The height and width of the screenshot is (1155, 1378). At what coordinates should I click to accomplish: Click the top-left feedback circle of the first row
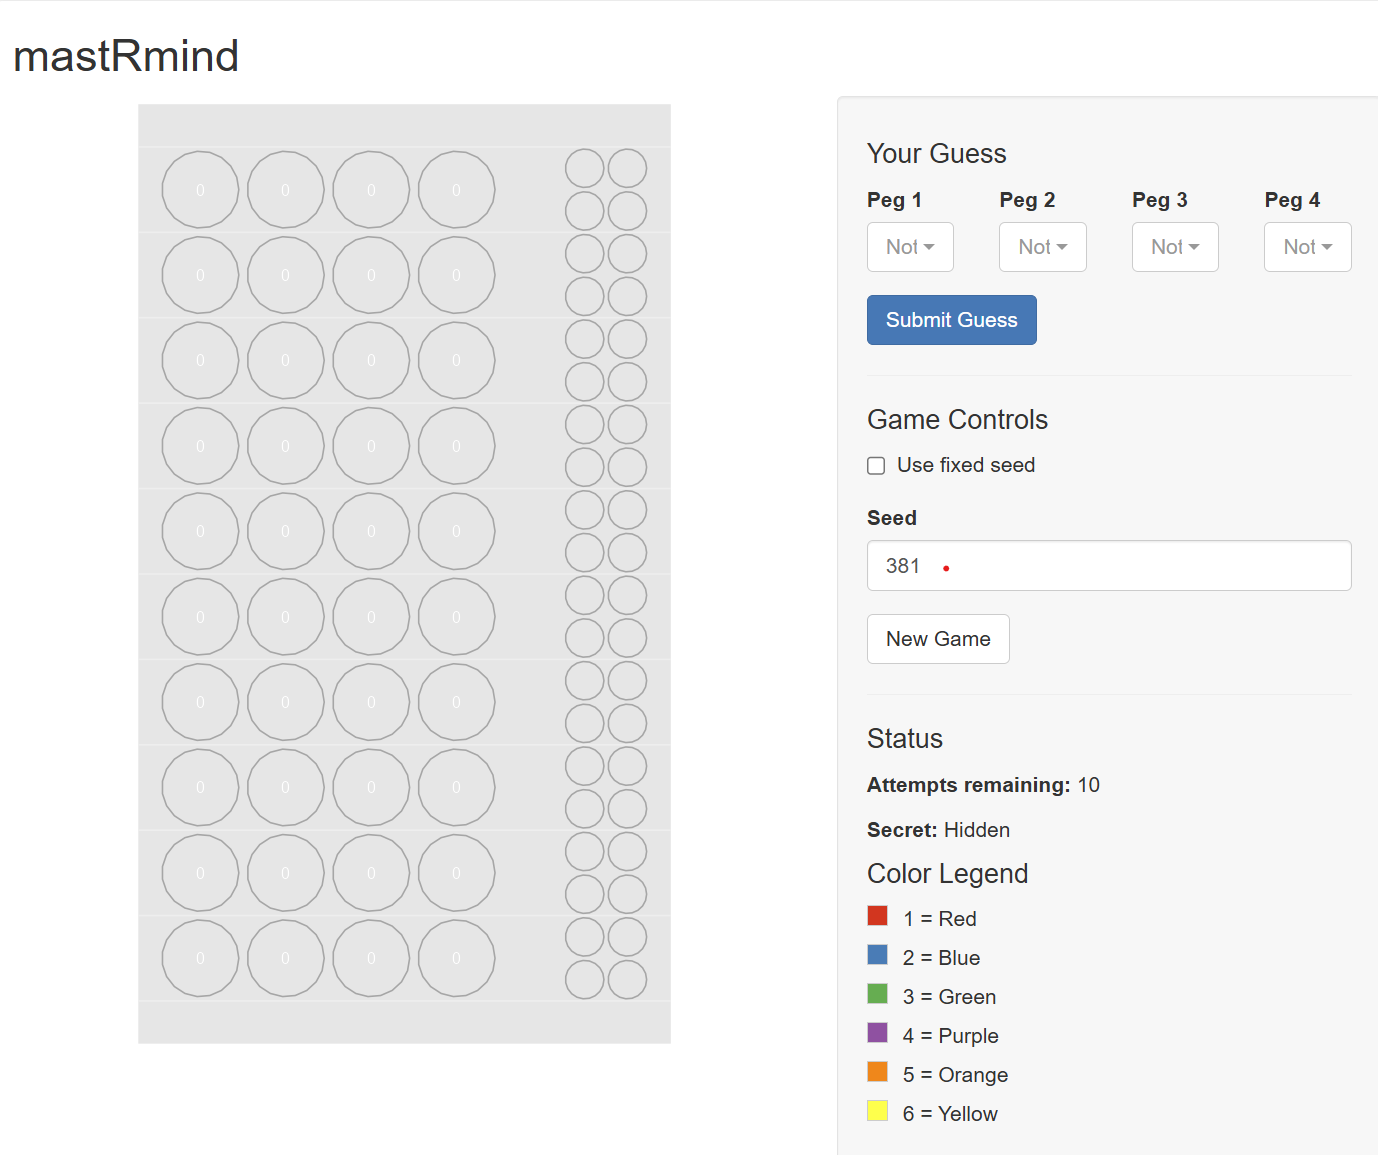[x=584, y=168]
